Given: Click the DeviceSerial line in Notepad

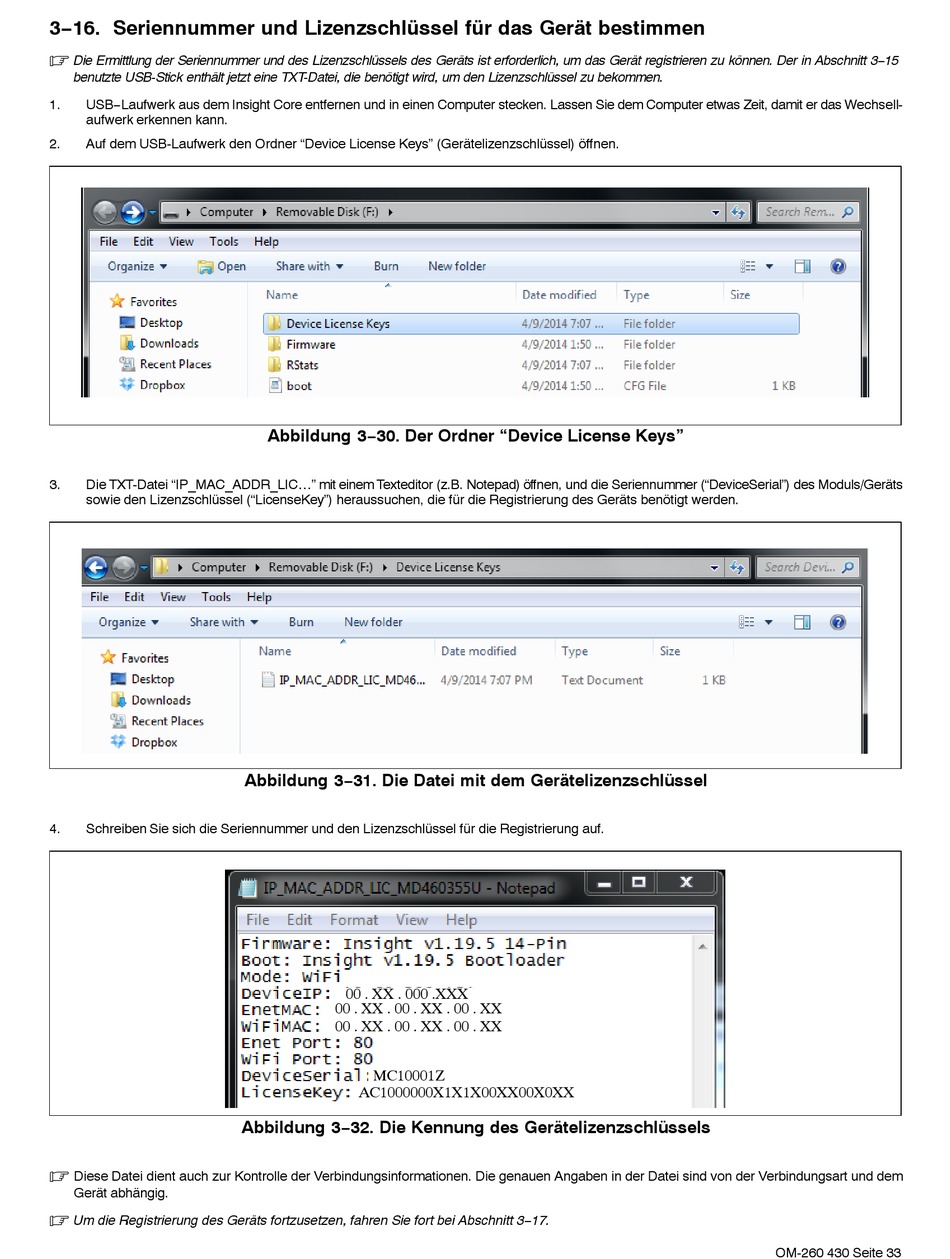Looking at the screenshot, I should [x=343, y=1076].
